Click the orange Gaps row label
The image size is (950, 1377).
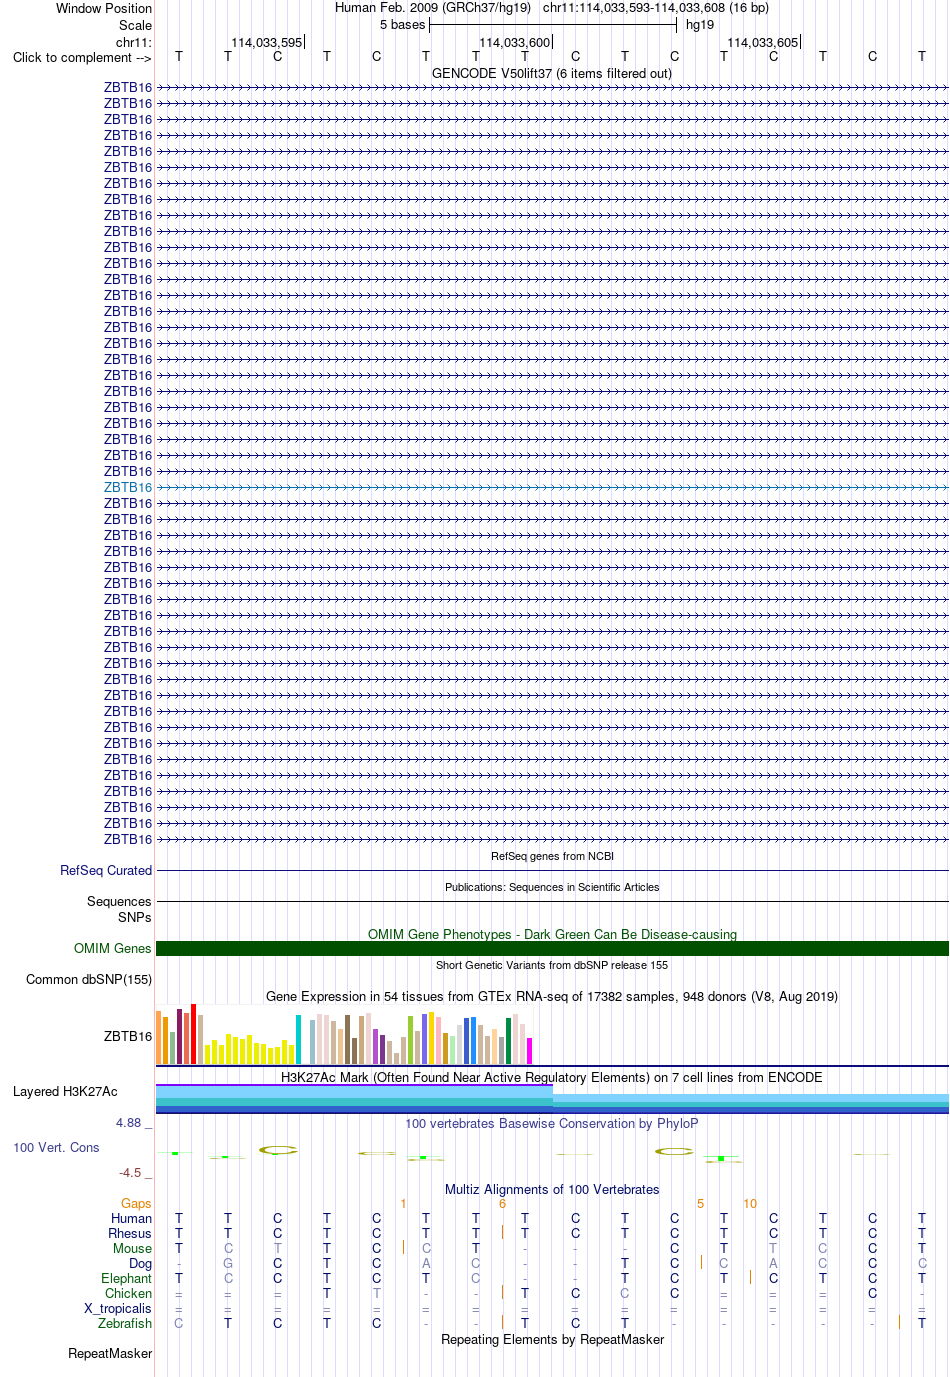point(136,1203)
